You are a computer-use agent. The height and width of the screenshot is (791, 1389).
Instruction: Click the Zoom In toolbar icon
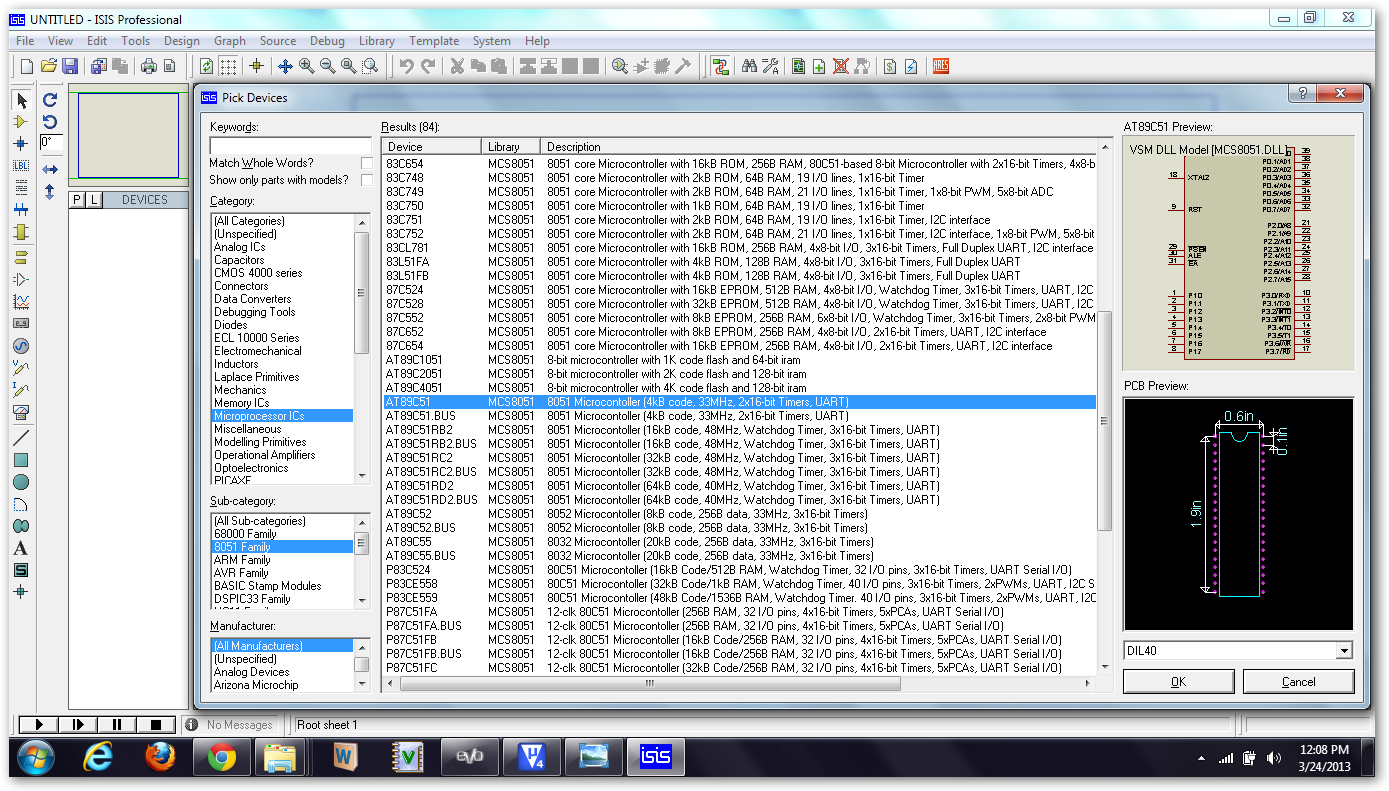(304, 66)
